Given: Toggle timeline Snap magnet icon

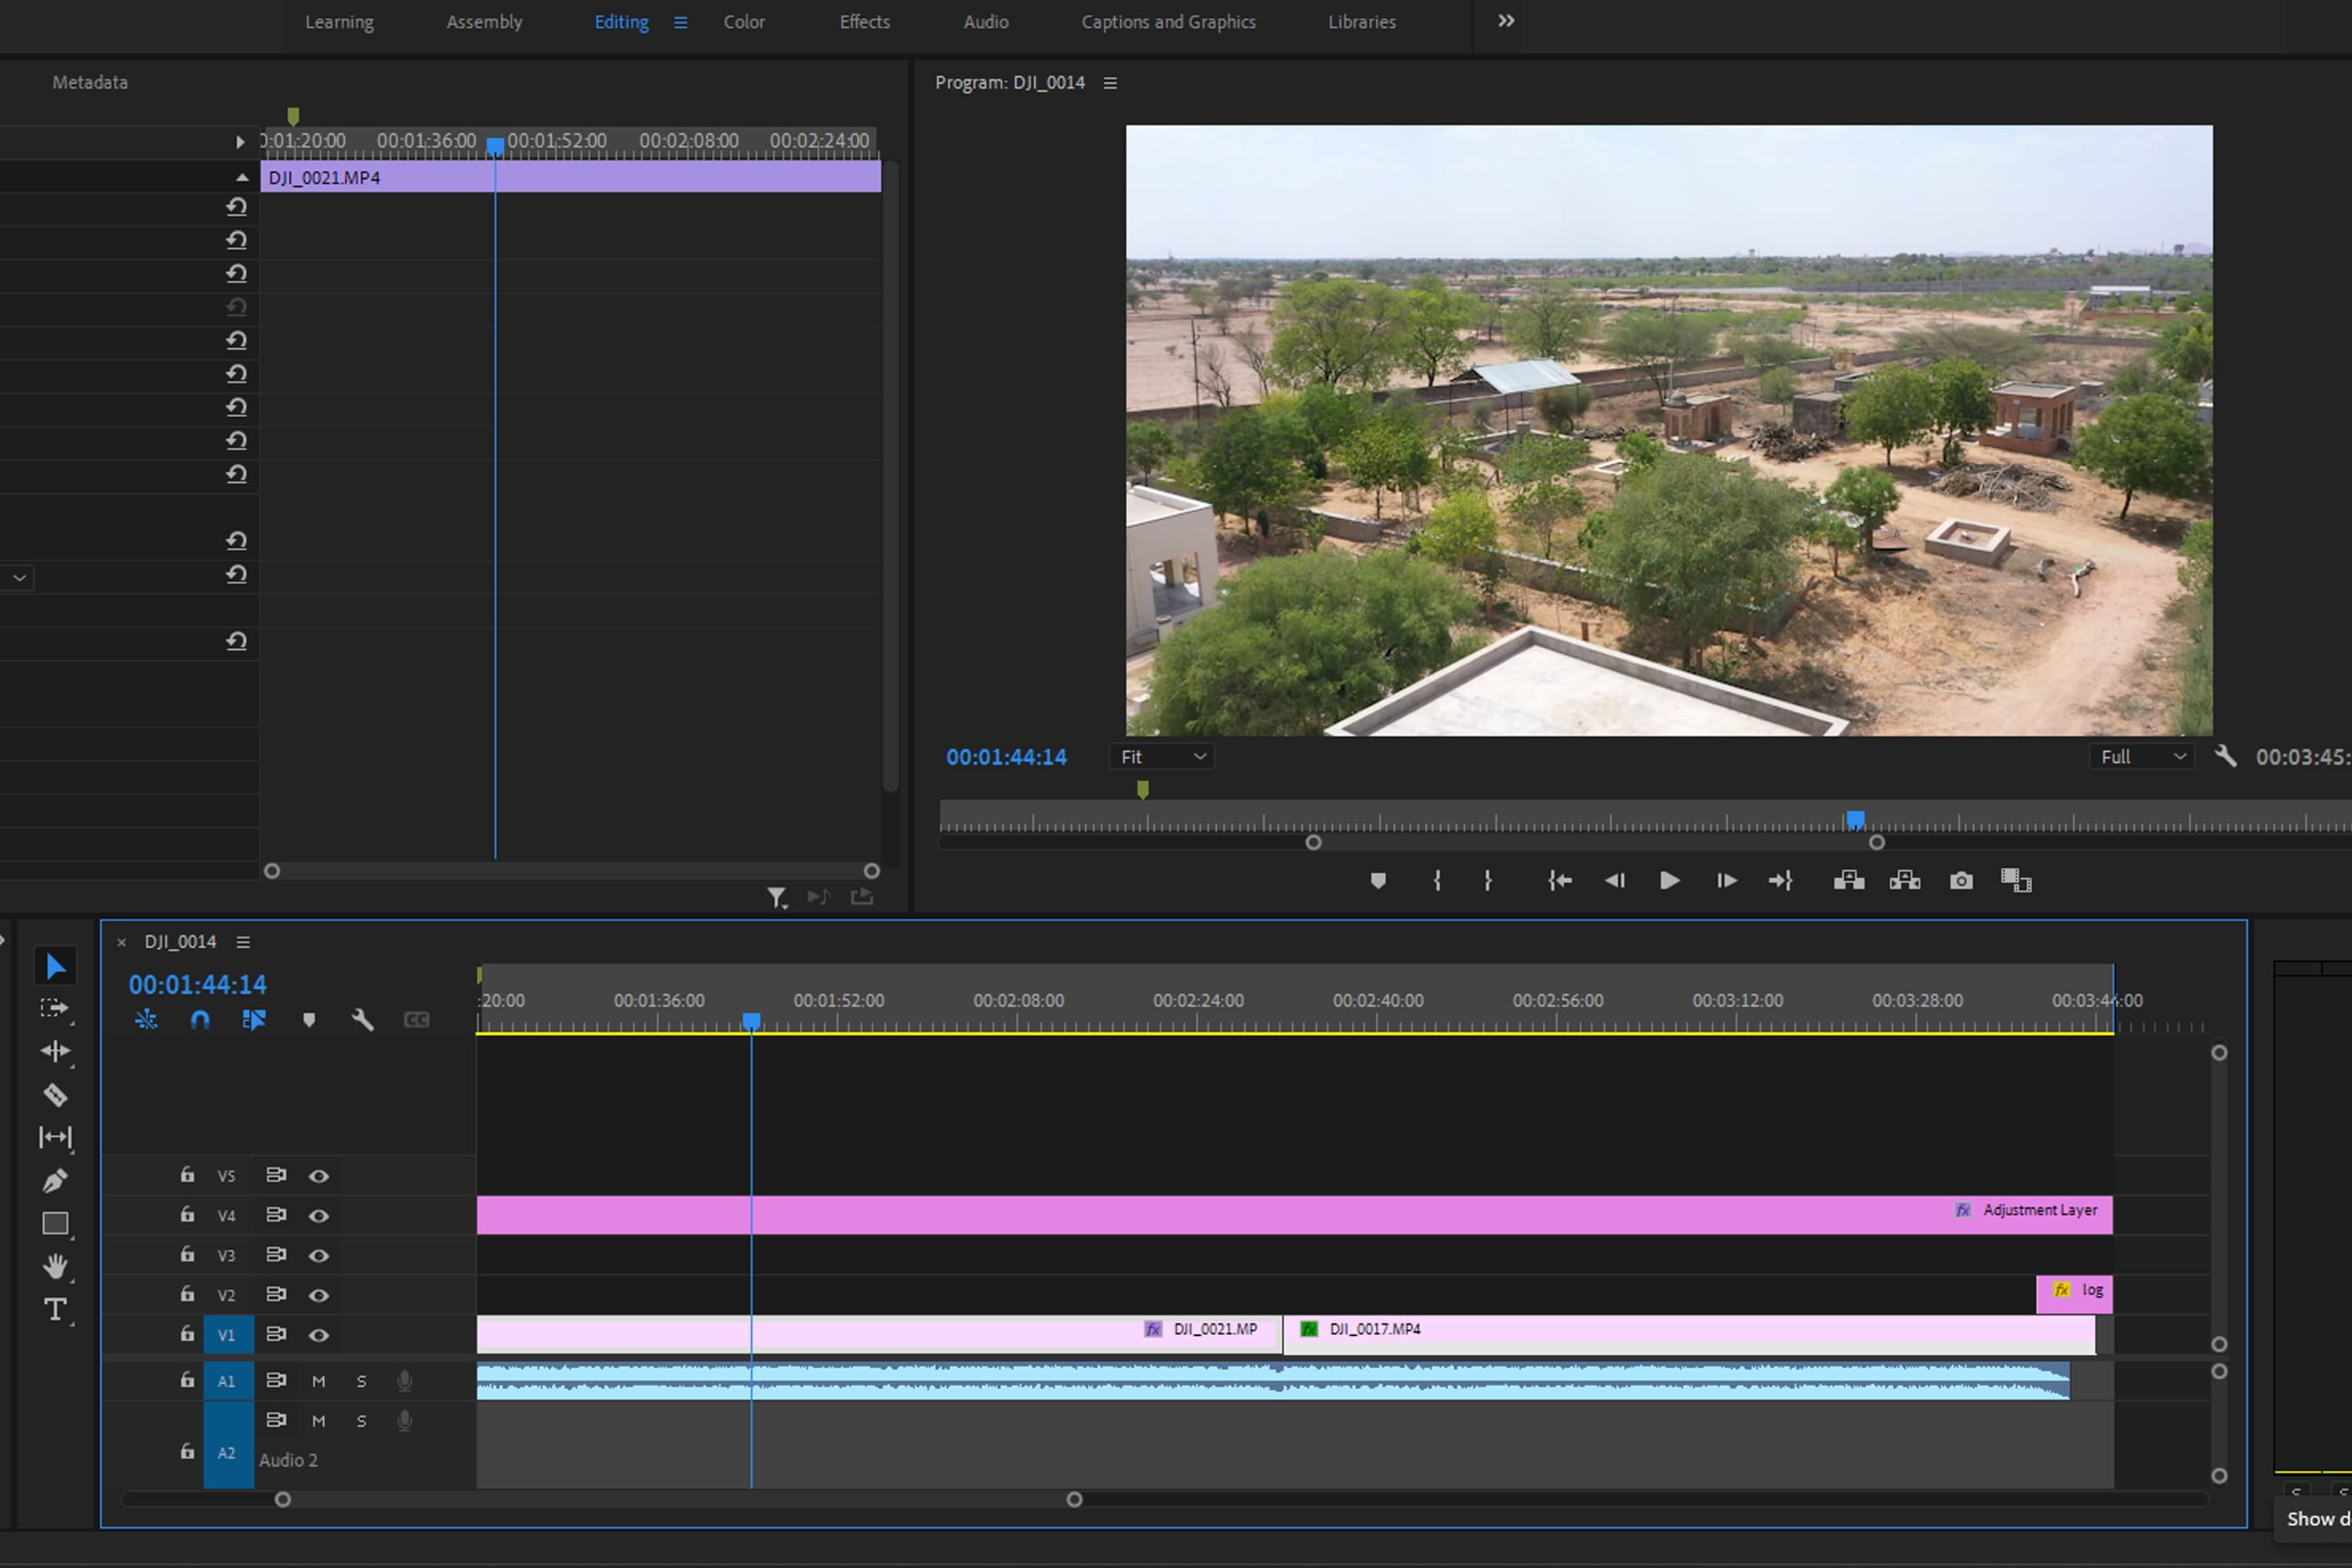Looking at the screenshot, I should tap(200, 1020).
